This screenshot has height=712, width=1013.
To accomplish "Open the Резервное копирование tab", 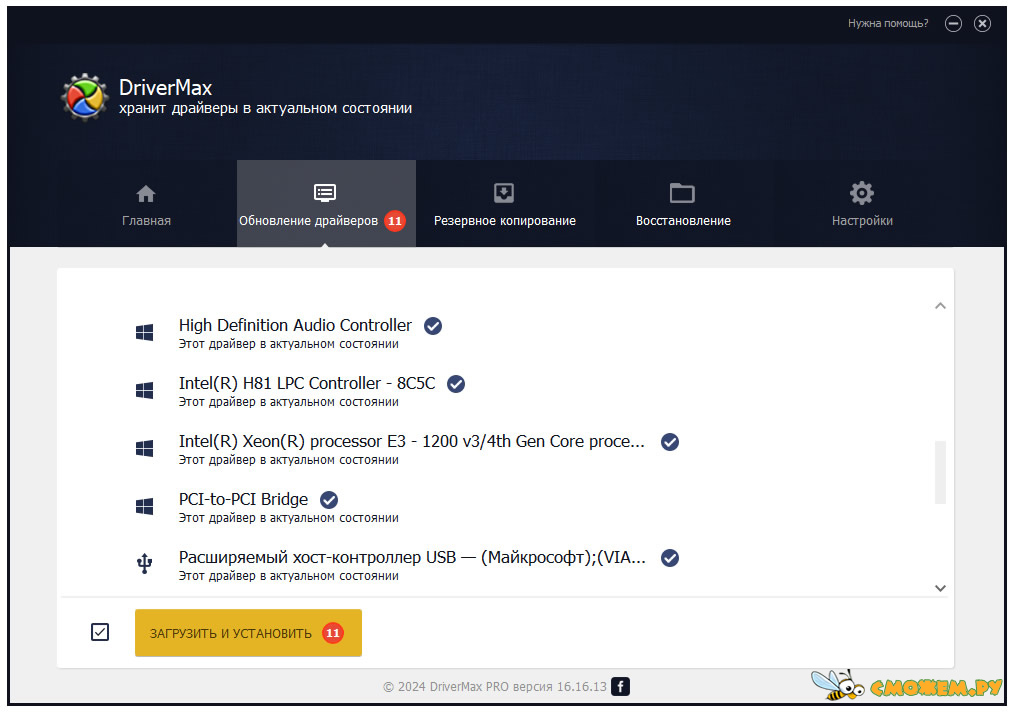I will 505,204.
